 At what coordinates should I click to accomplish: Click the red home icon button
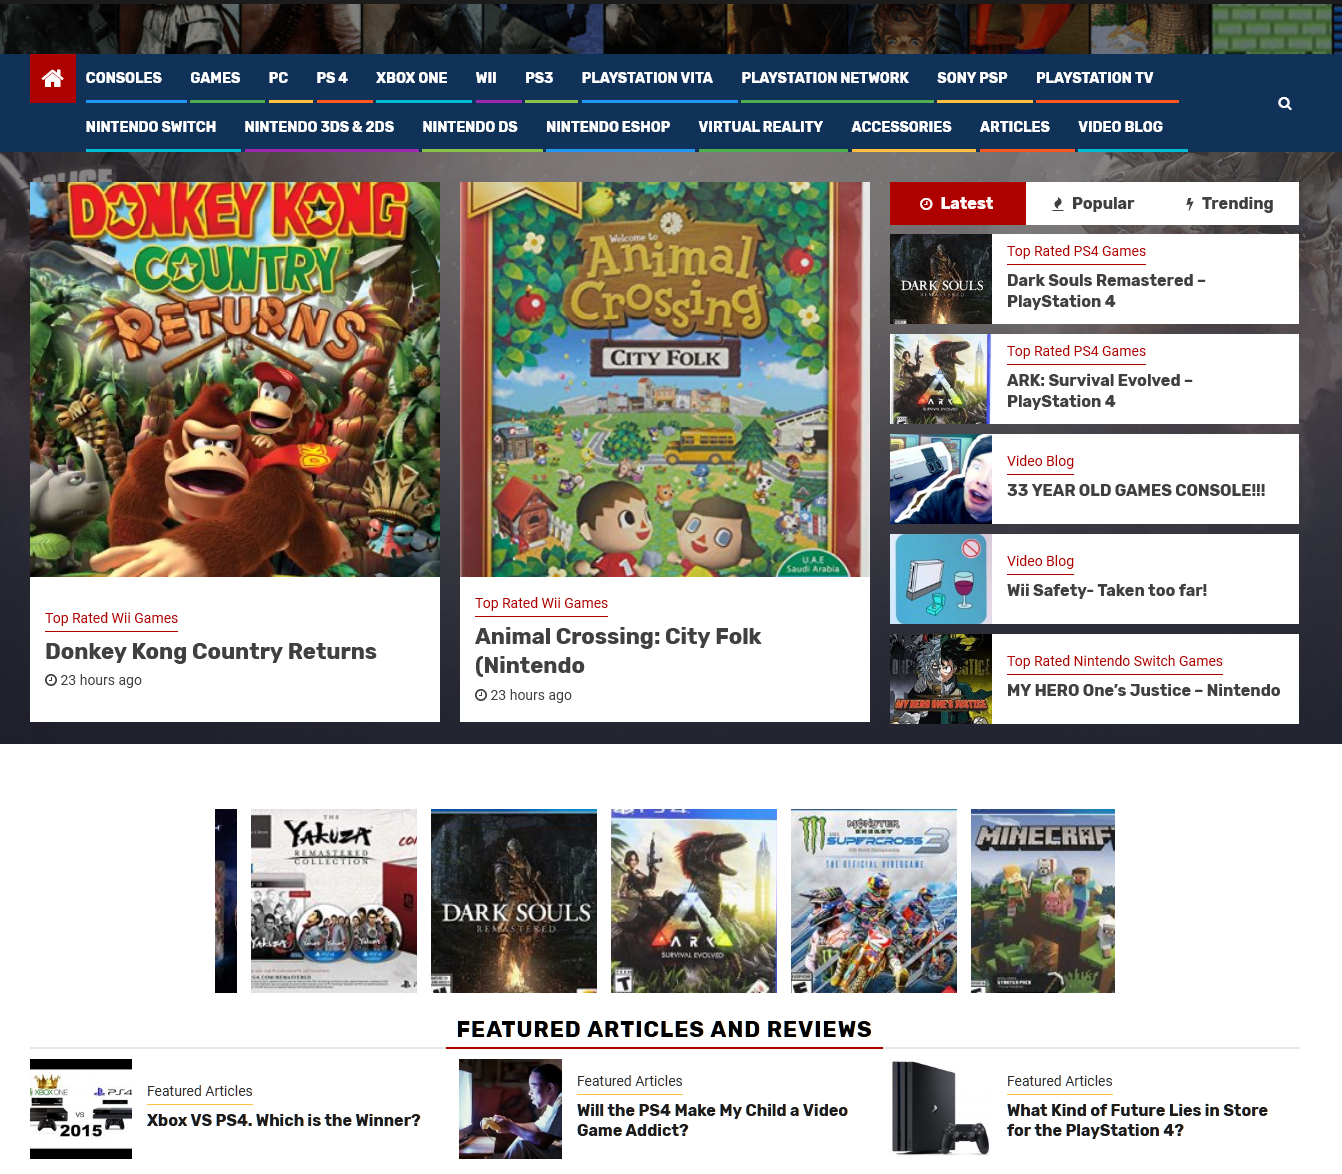53,78
